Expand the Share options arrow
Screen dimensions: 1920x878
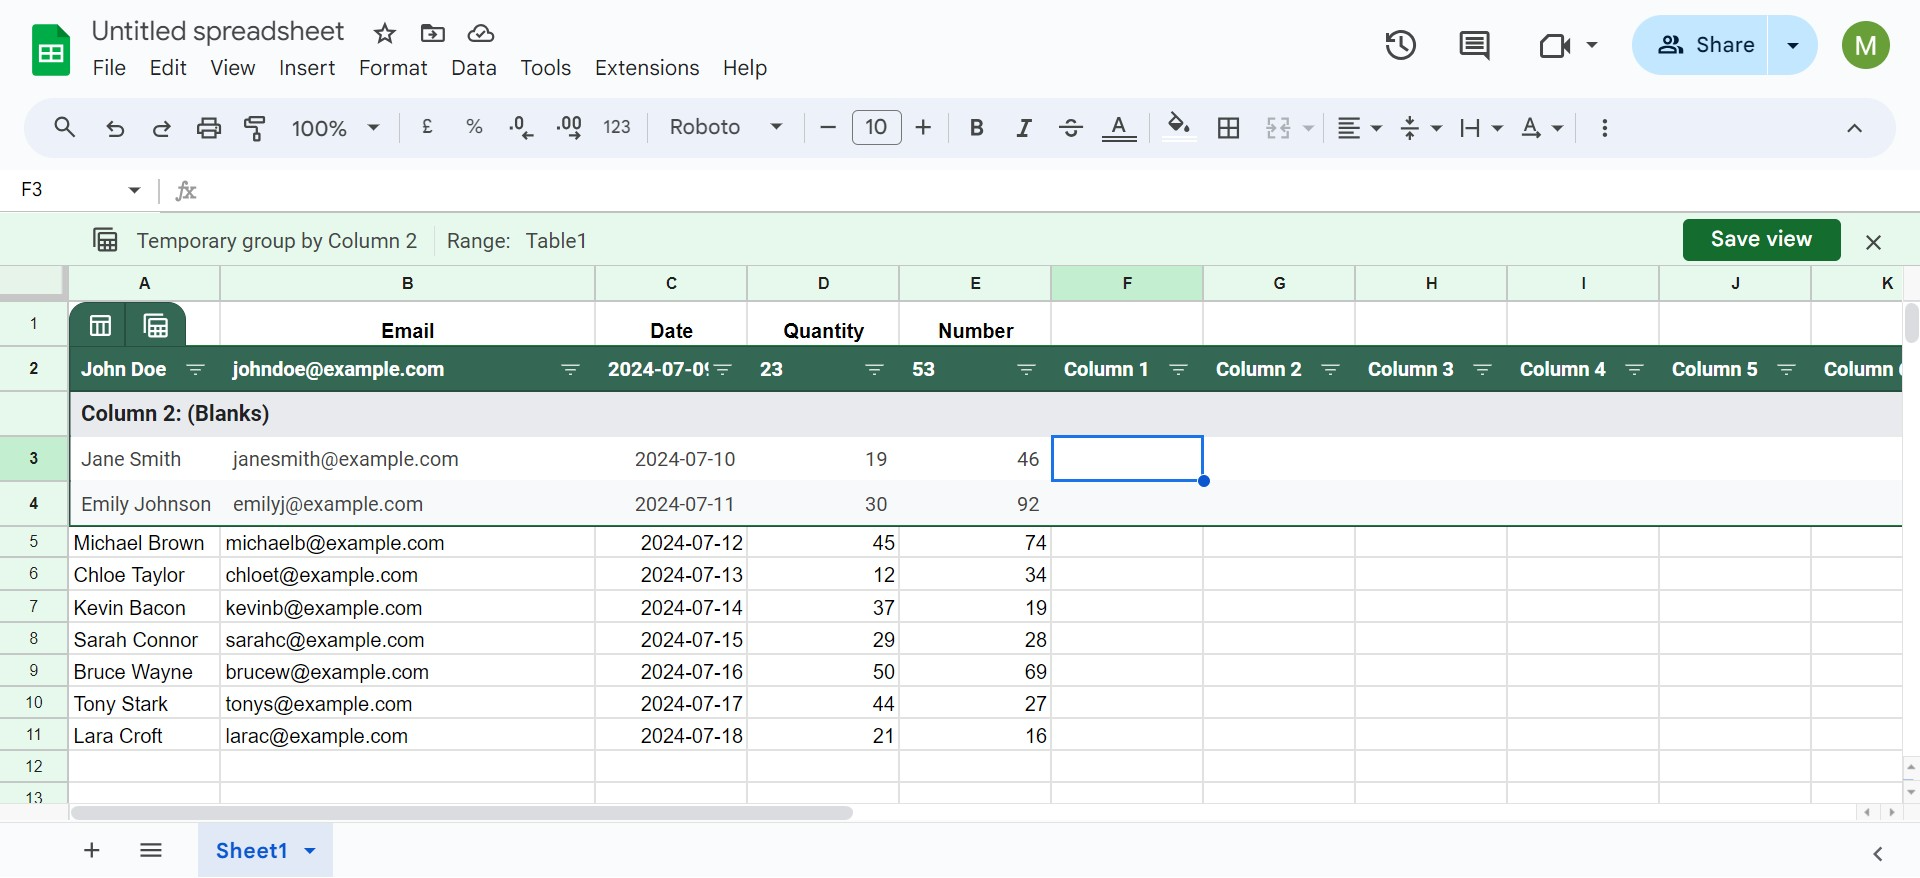[x=1793, y=45]
